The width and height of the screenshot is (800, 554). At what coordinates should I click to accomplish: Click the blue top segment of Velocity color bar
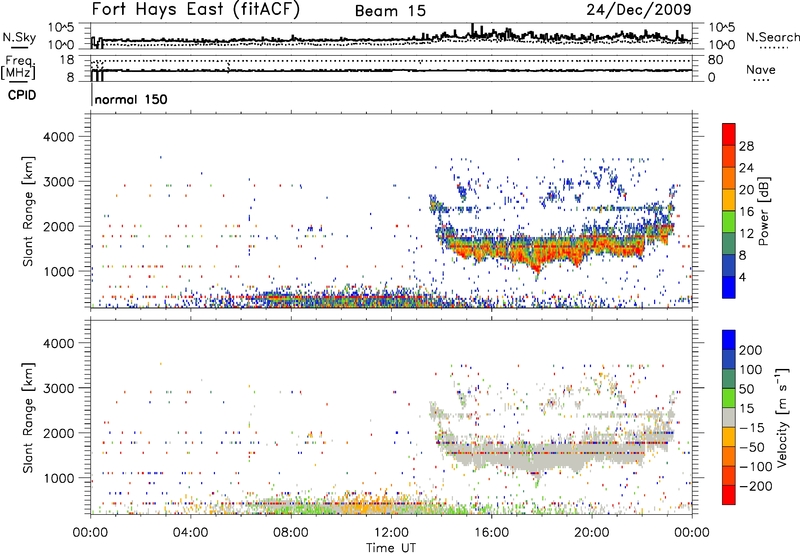point(729,340)
